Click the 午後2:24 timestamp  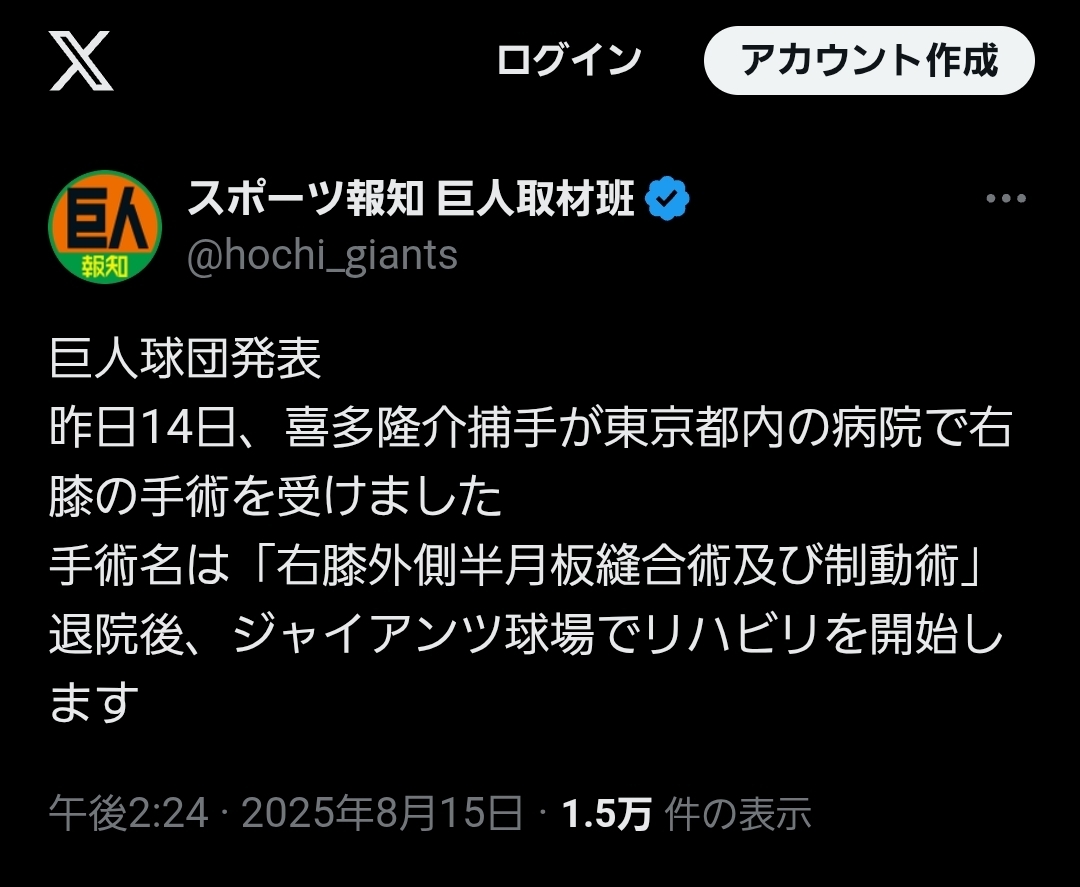pyautogui.click(x=128, y=813)
